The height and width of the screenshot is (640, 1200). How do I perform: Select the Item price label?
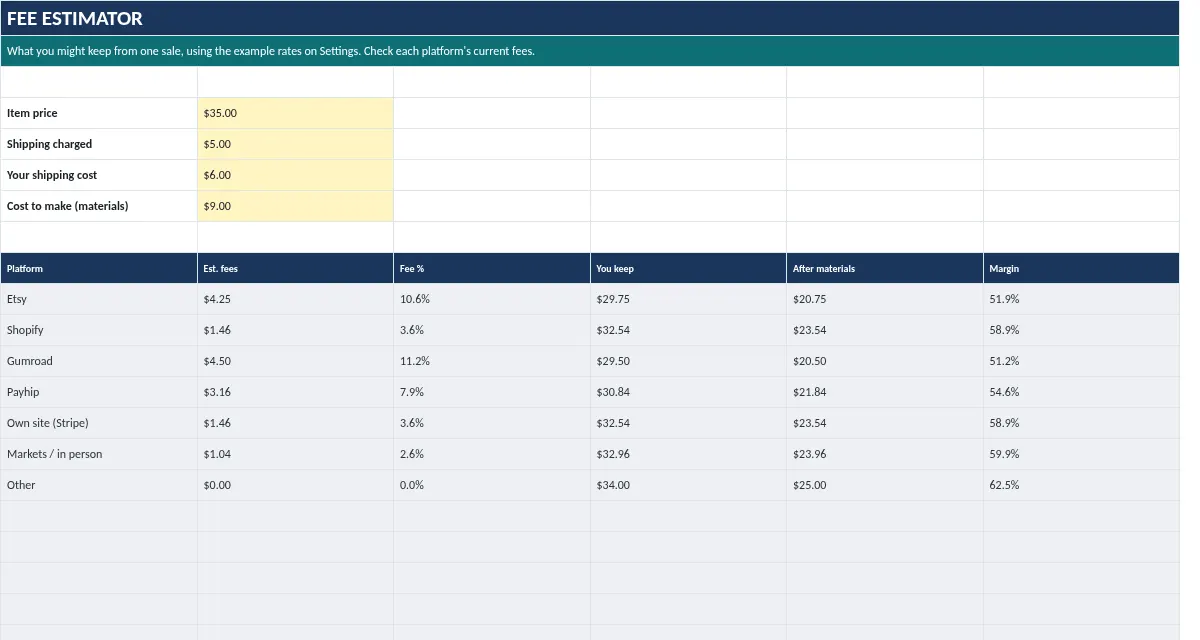point(99,113)
